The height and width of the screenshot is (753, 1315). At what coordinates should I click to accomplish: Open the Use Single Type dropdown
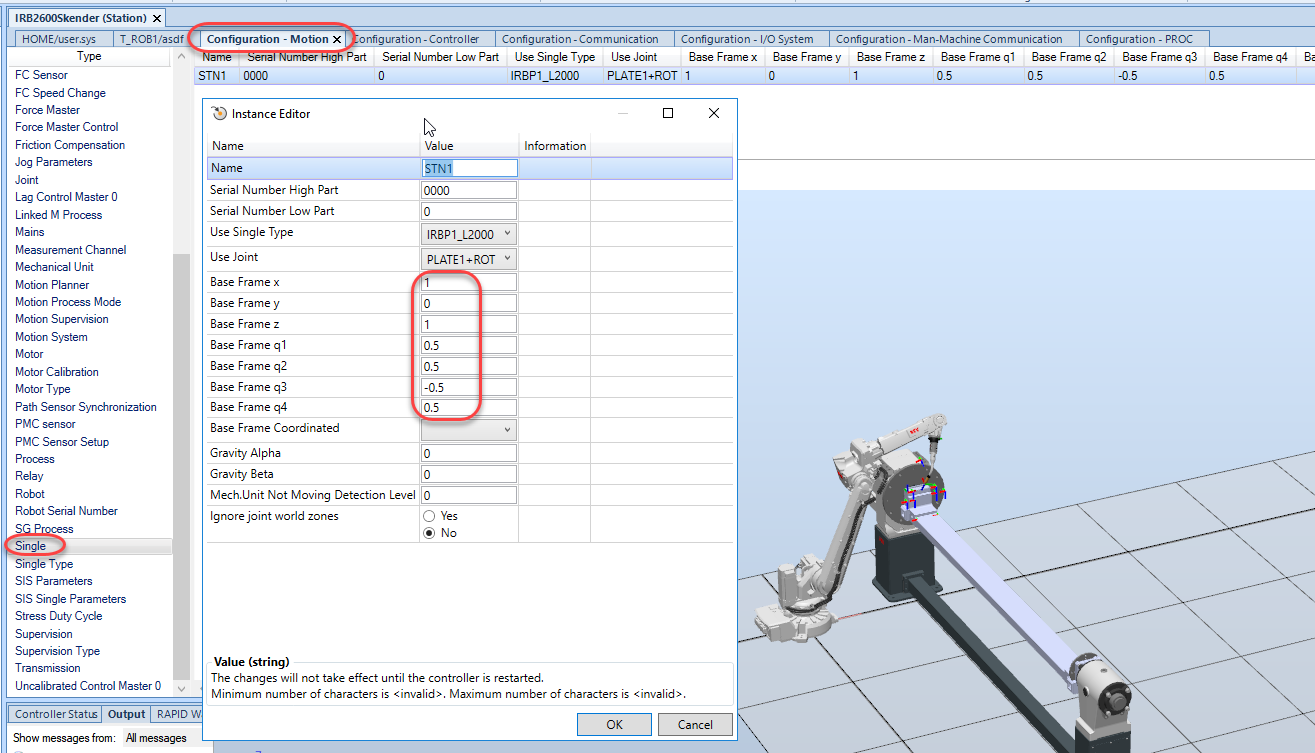click(x=469, y=234)
